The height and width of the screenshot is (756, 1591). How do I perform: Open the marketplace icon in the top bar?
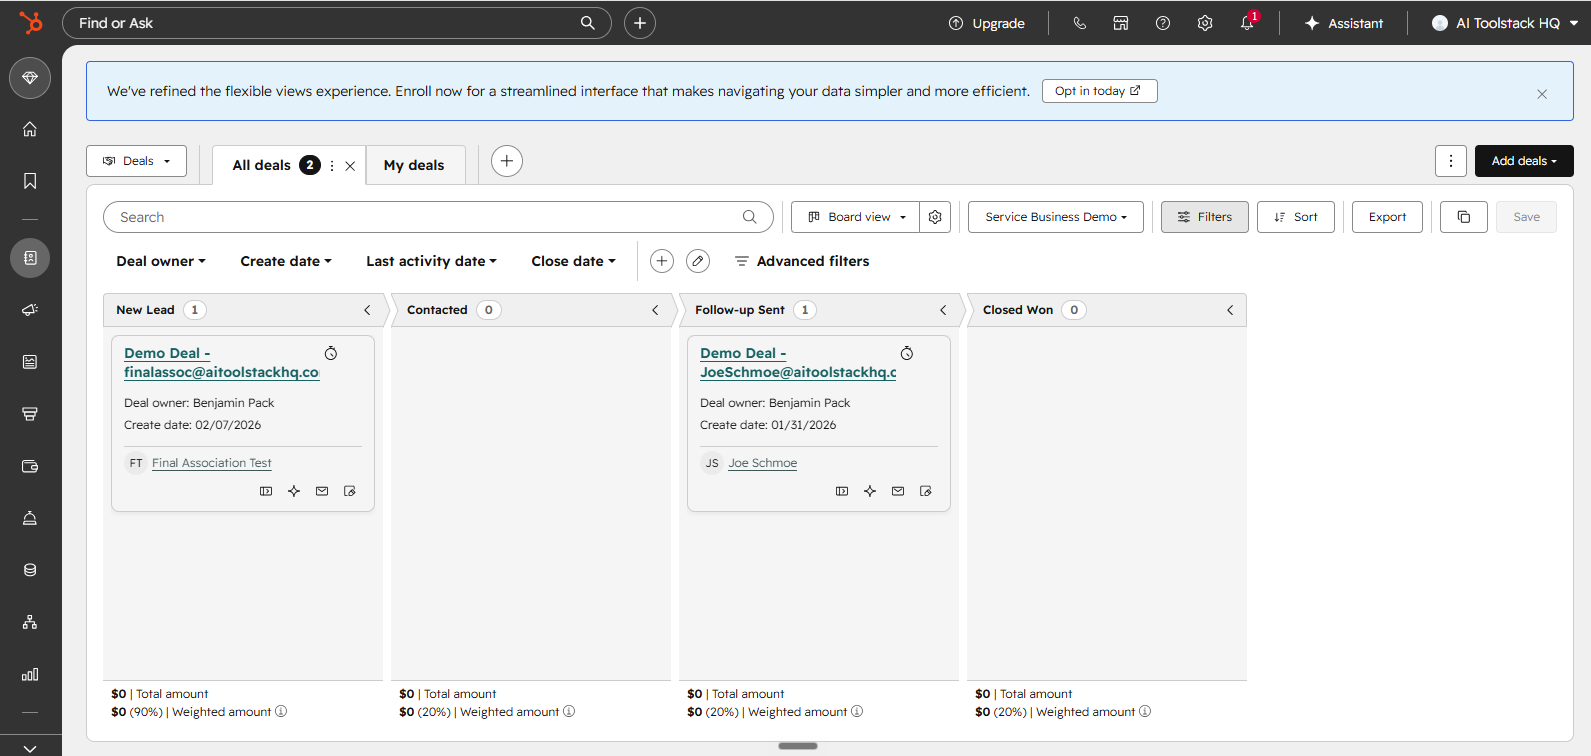(x=1121, y=23)
